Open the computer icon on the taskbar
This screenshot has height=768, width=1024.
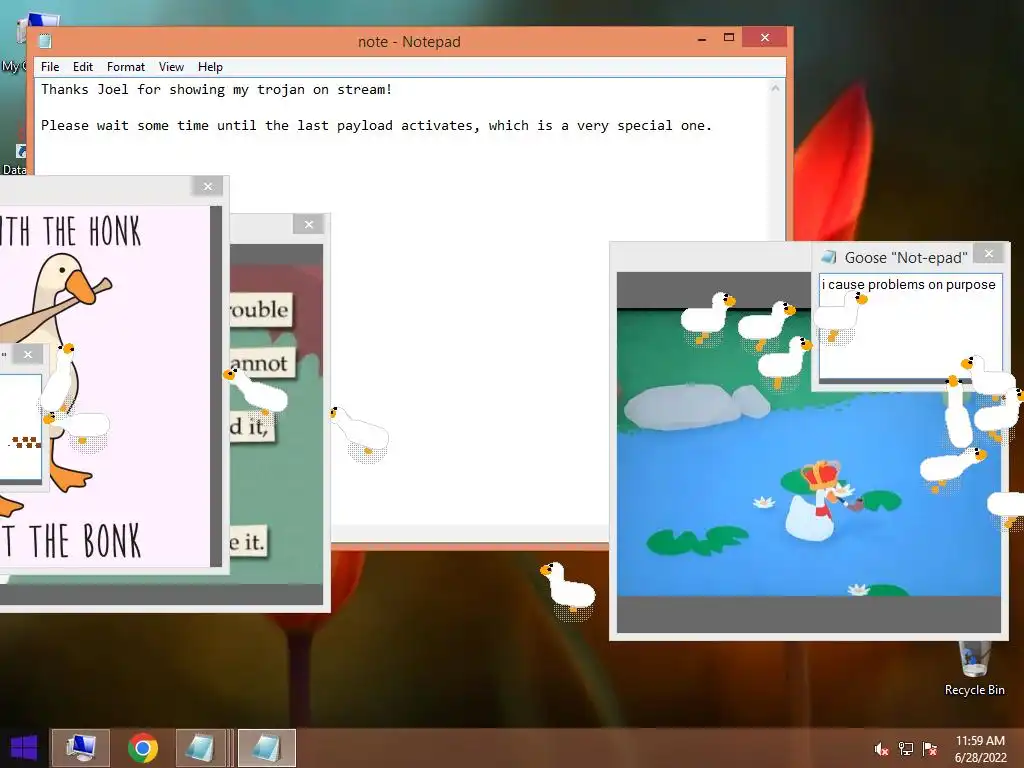pyautogui.click(x=81, y=748)
